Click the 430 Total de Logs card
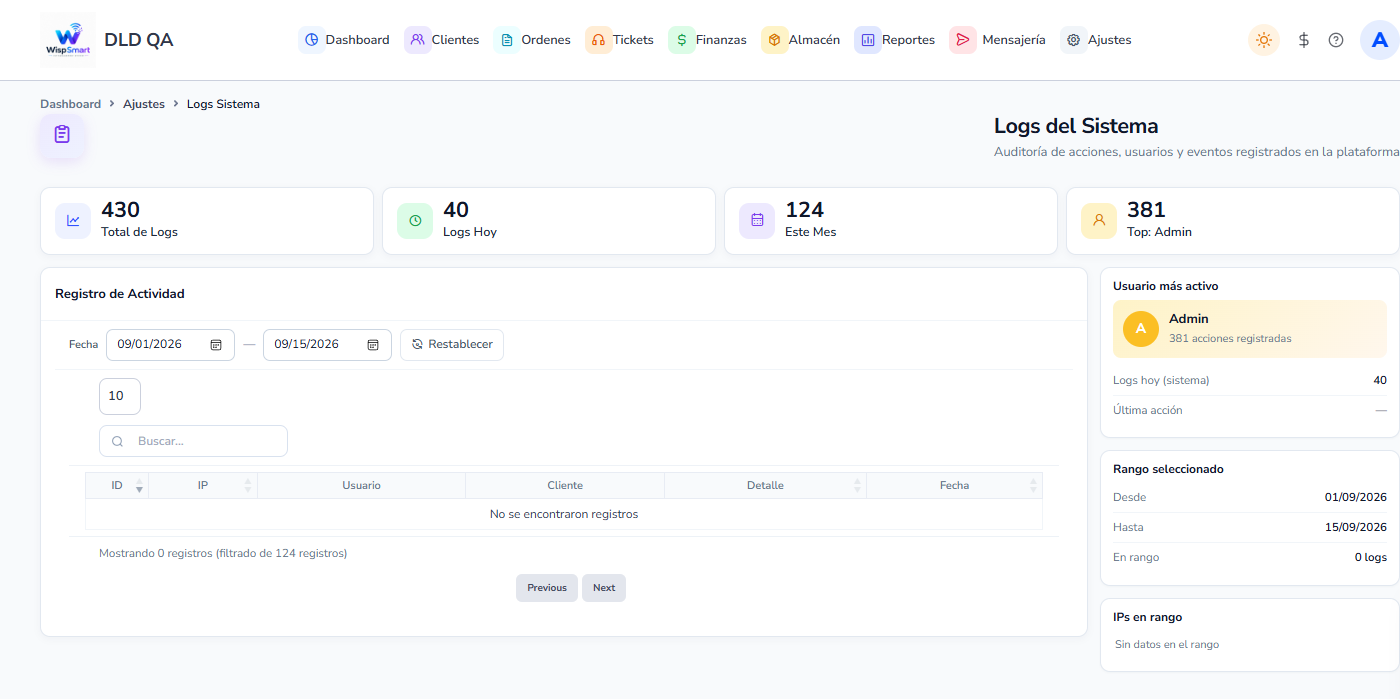Image resolution: width=1400 pixels, height=699 pixels. 207,221
